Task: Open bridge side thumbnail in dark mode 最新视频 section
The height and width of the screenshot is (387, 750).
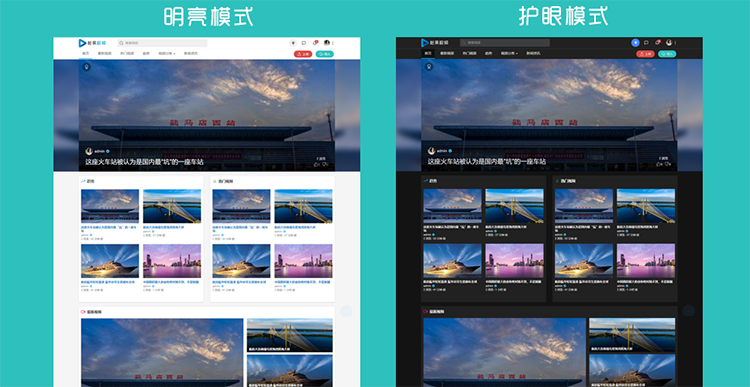Action: [x=632, y=335]
